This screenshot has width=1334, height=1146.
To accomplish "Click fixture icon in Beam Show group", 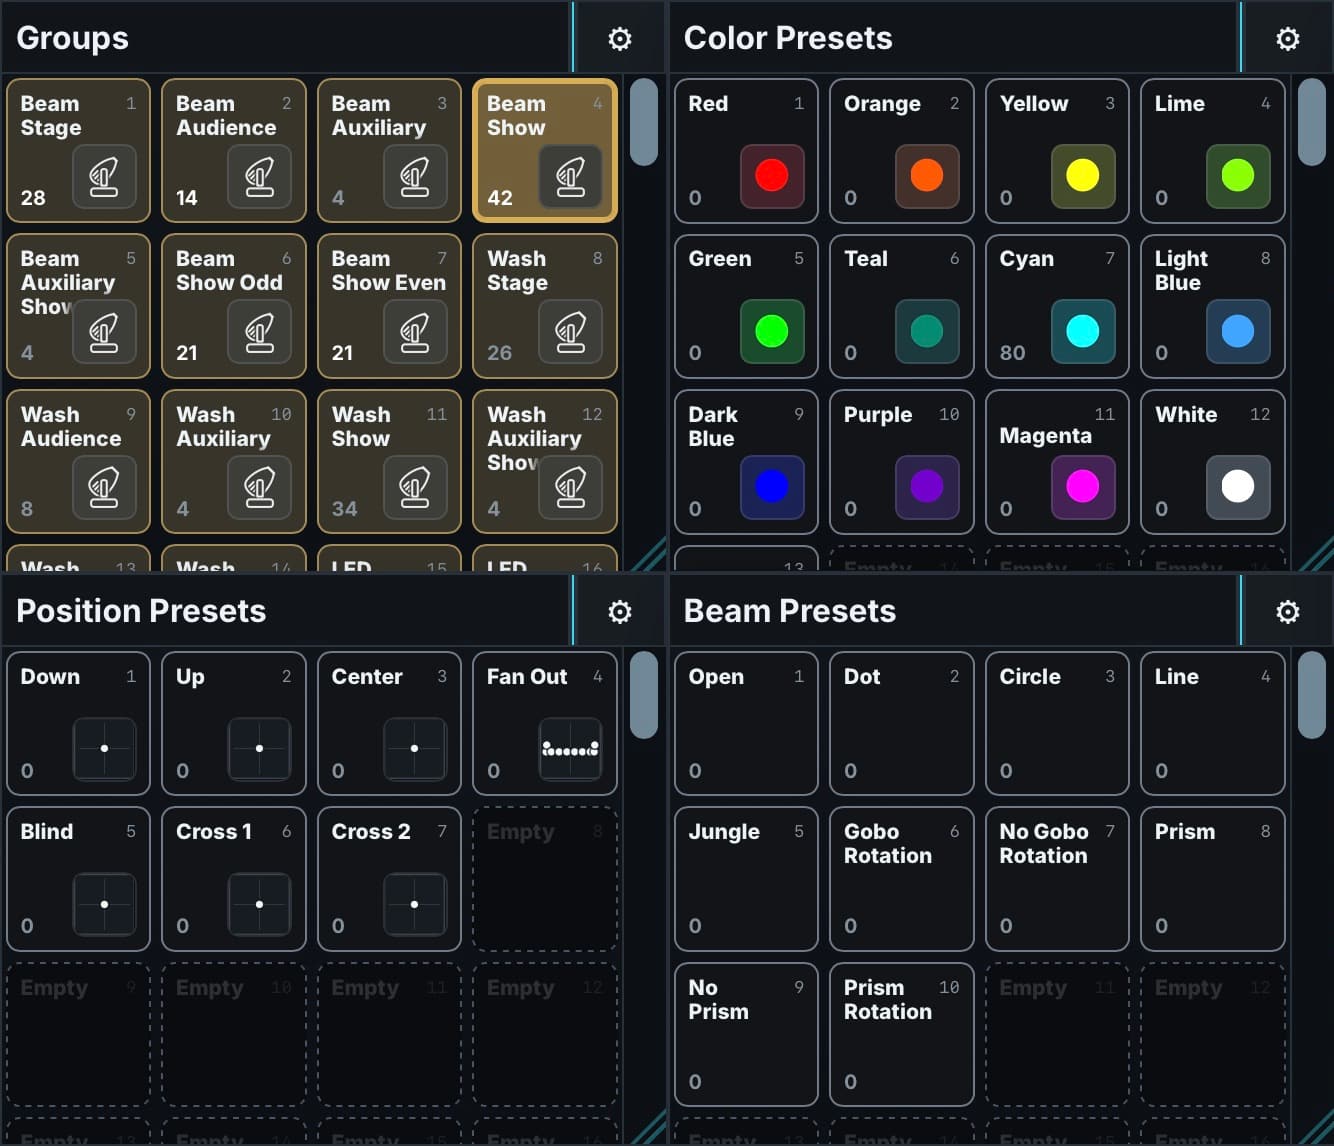I will [x=571, y=176].
